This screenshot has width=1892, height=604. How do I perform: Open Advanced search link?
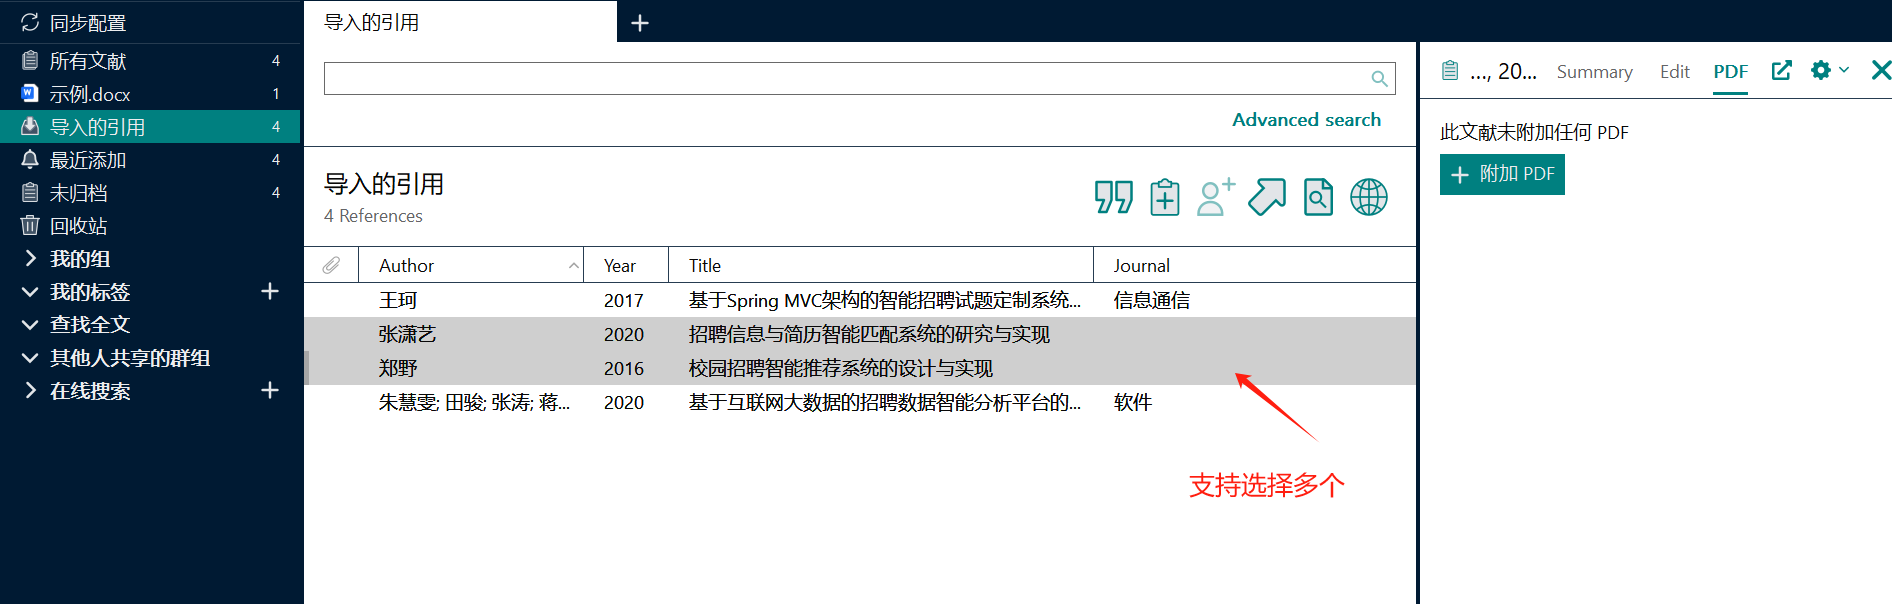(1306, 120)
